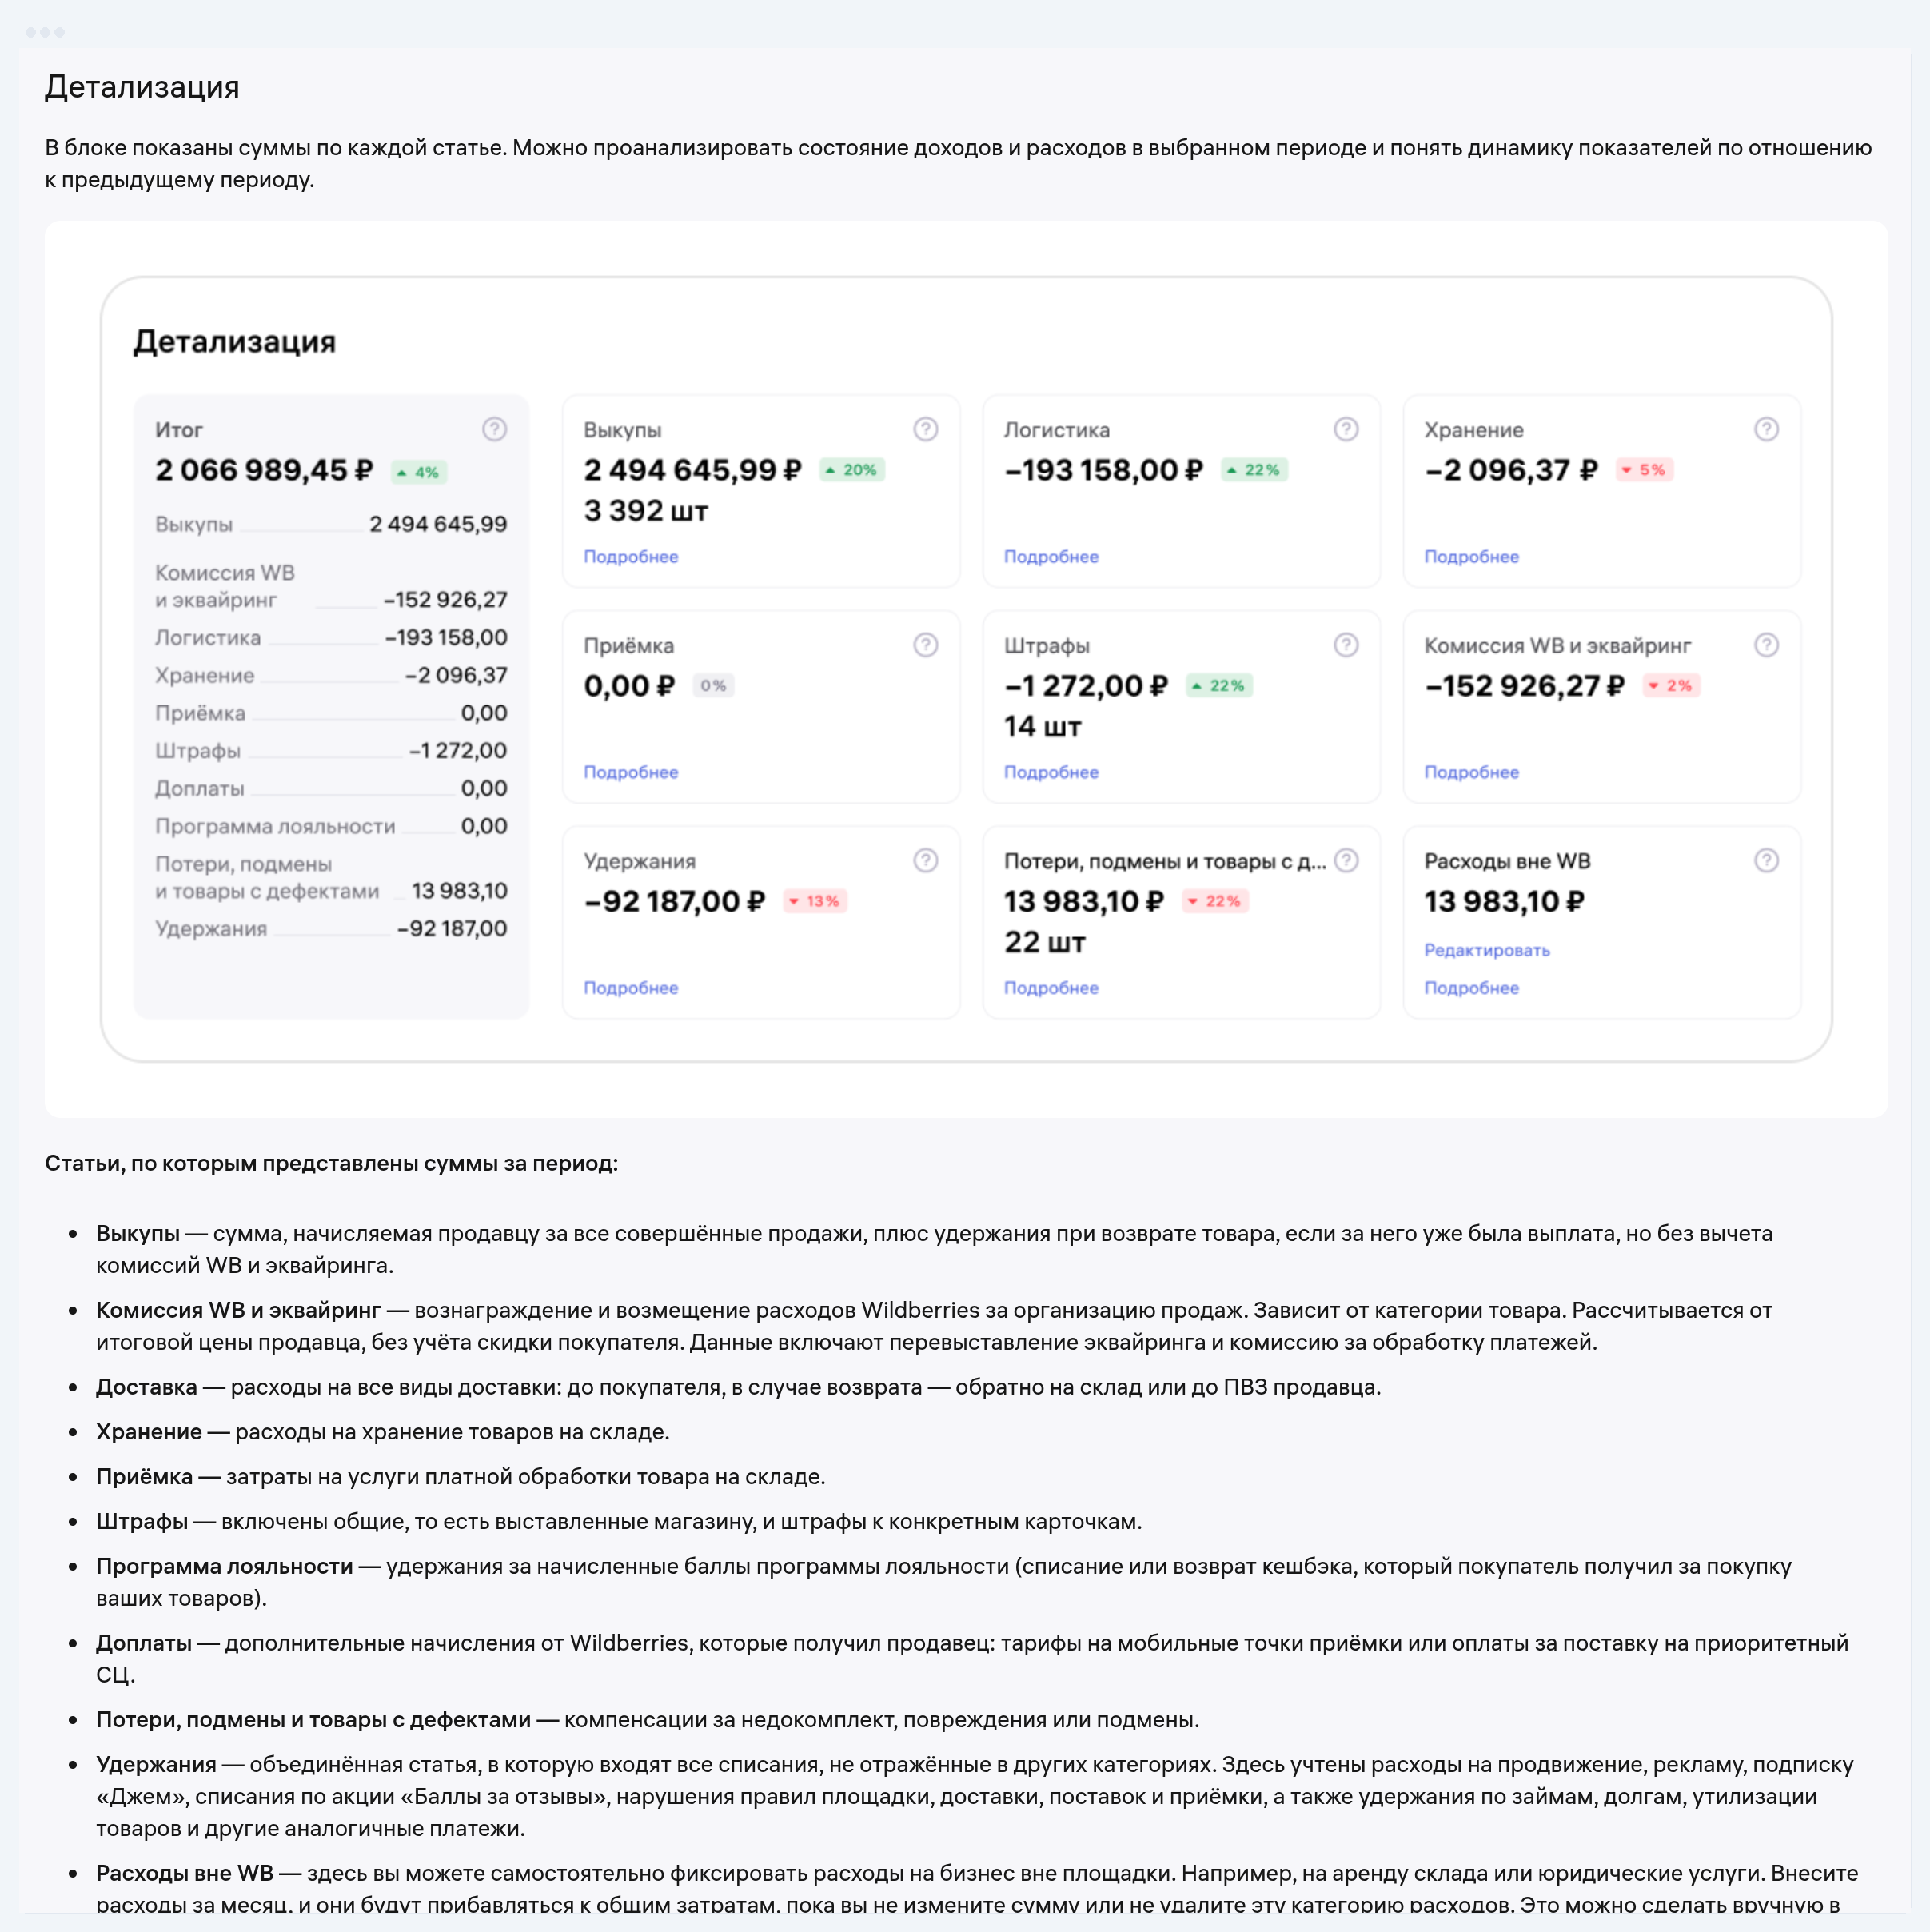
Task: Click the total amount 2 066 989,45 ₽
Action: tap(264, 470)
